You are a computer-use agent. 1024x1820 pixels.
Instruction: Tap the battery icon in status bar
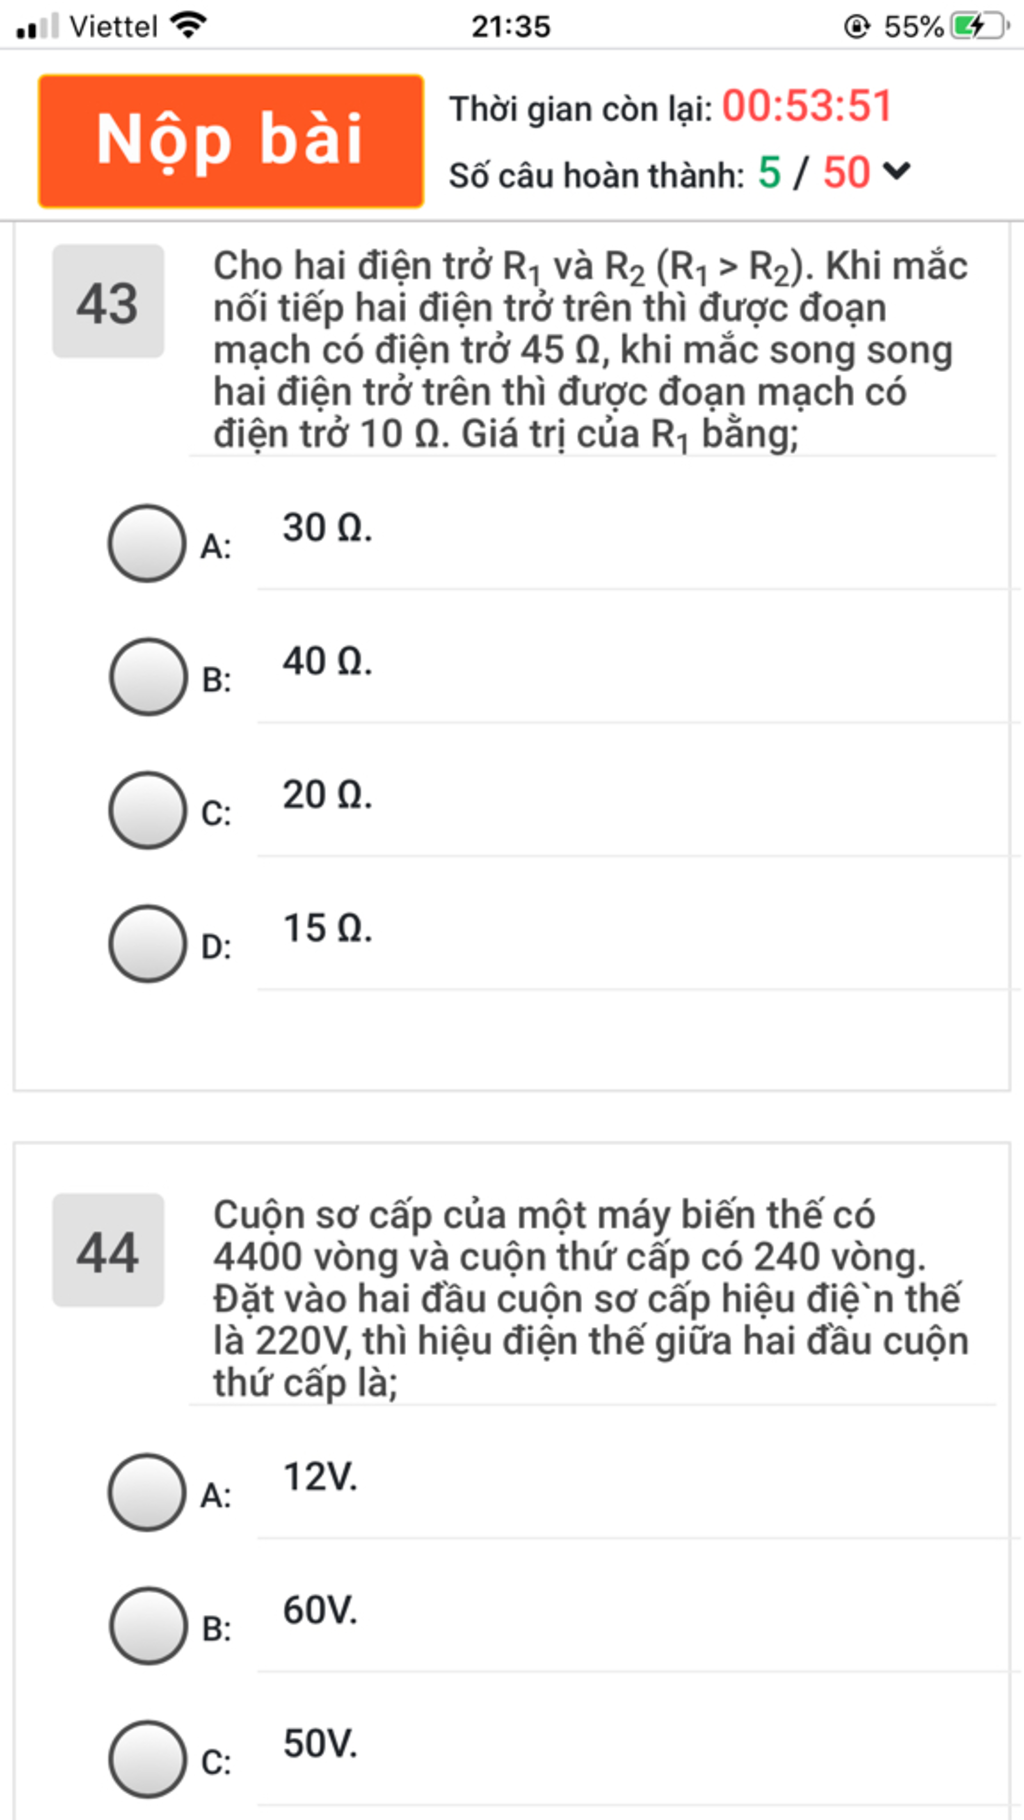tap(980, 26)
